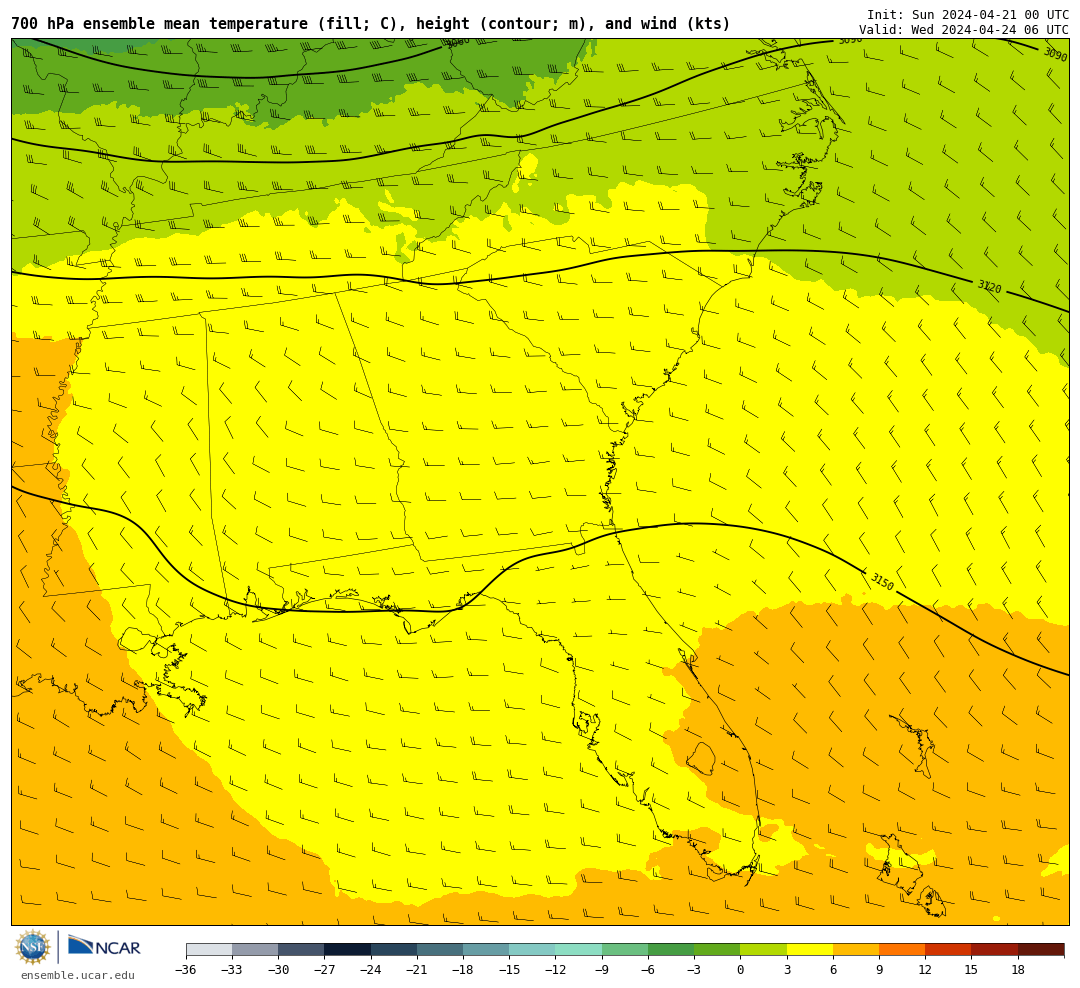Click the -27 colorbar tick label
The height and width of the screenshot is (988, 1080).
point(324,970)
